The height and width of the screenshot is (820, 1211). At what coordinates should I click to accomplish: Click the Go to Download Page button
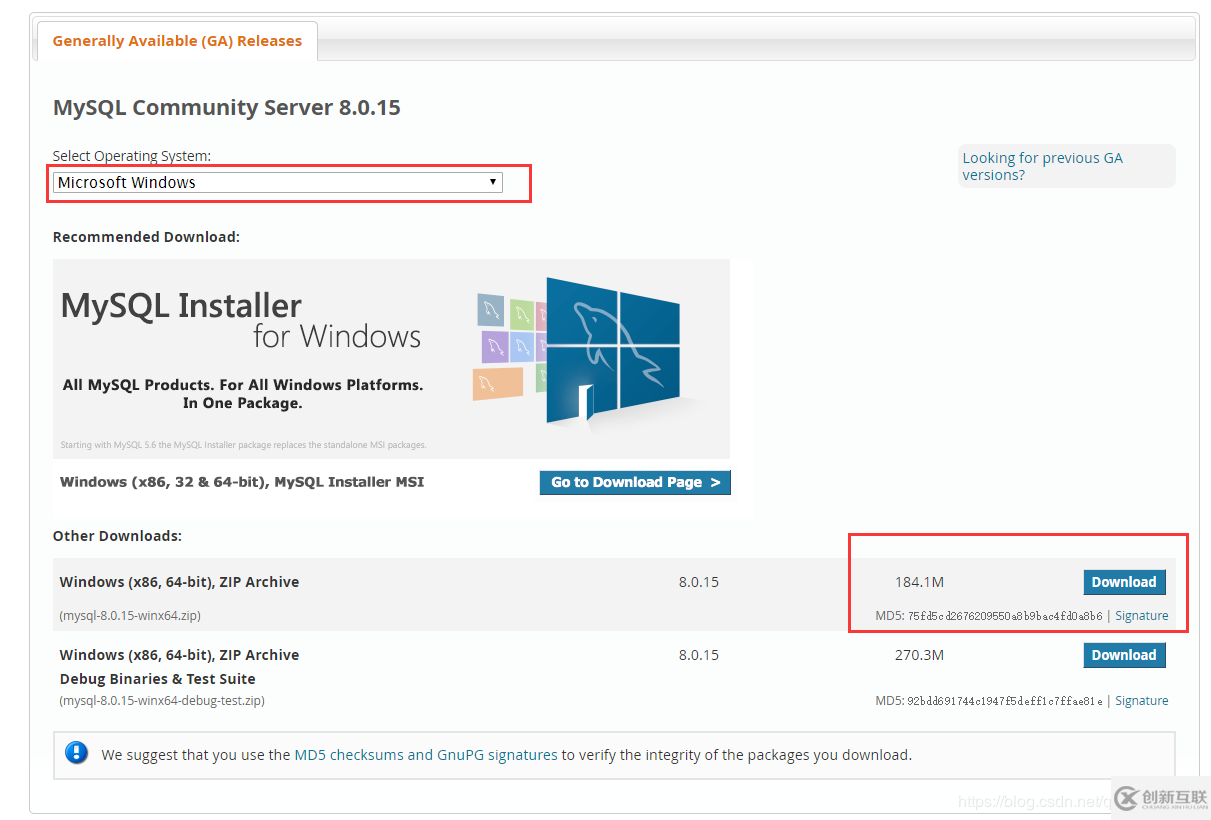tap(635, 482)
